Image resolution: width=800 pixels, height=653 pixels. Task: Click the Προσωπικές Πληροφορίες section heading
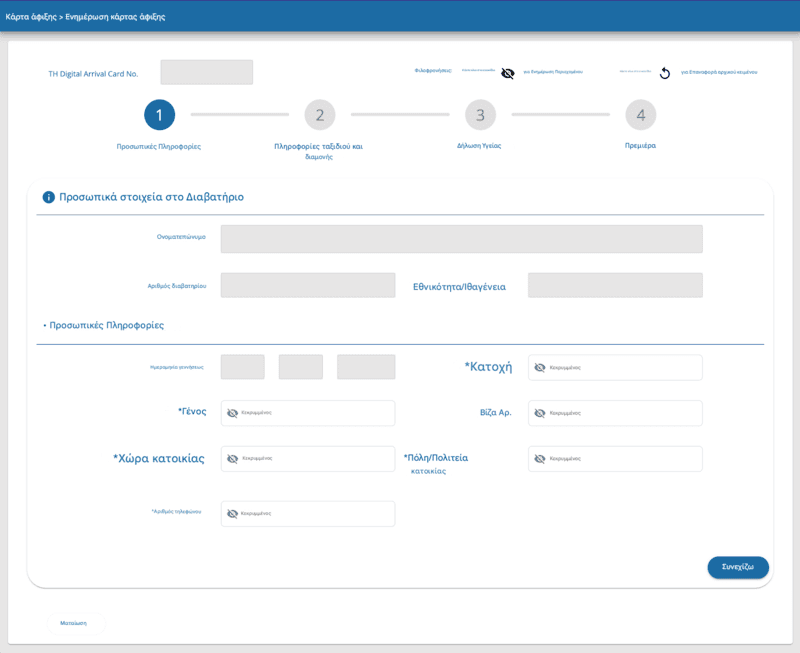(107, 325)
